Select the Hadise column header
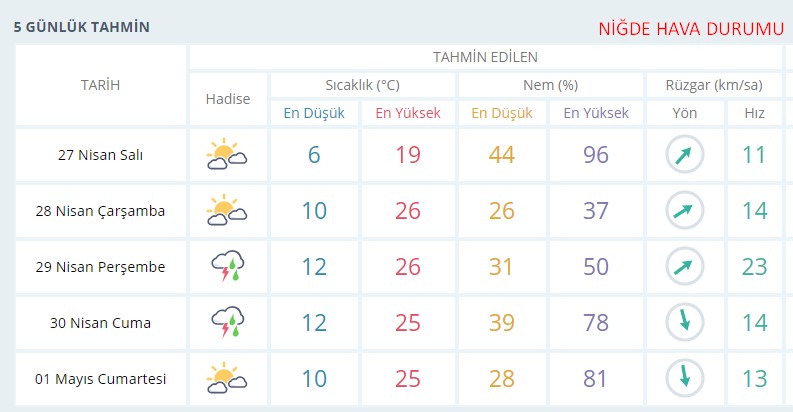Image resolution: width=793 pixels, height=412 pixels. [227, 99]
